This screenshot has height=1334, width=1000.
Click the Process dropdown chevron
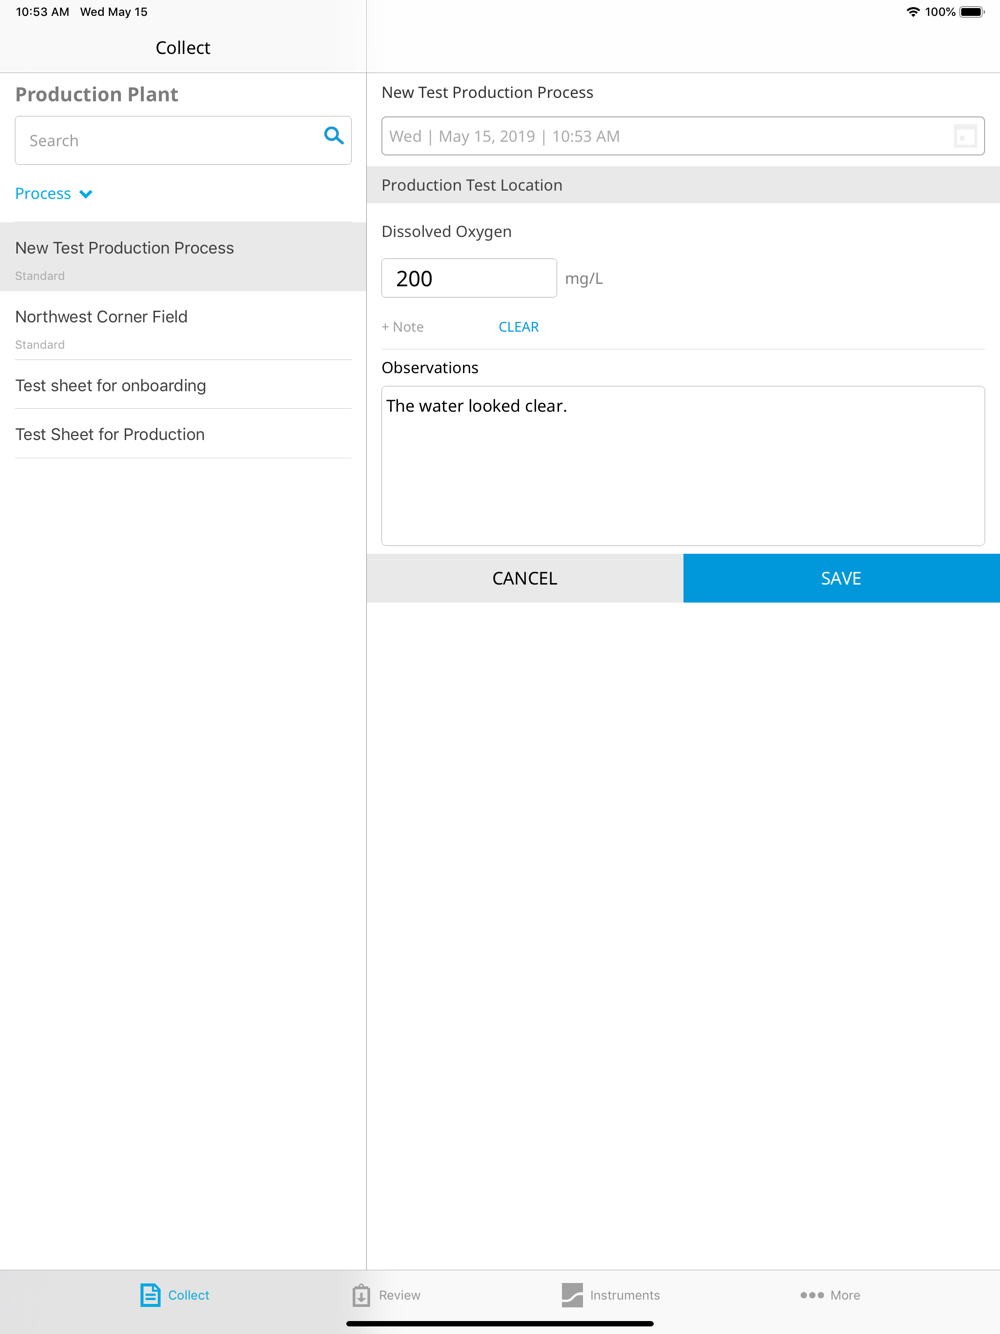pos(86,194)
